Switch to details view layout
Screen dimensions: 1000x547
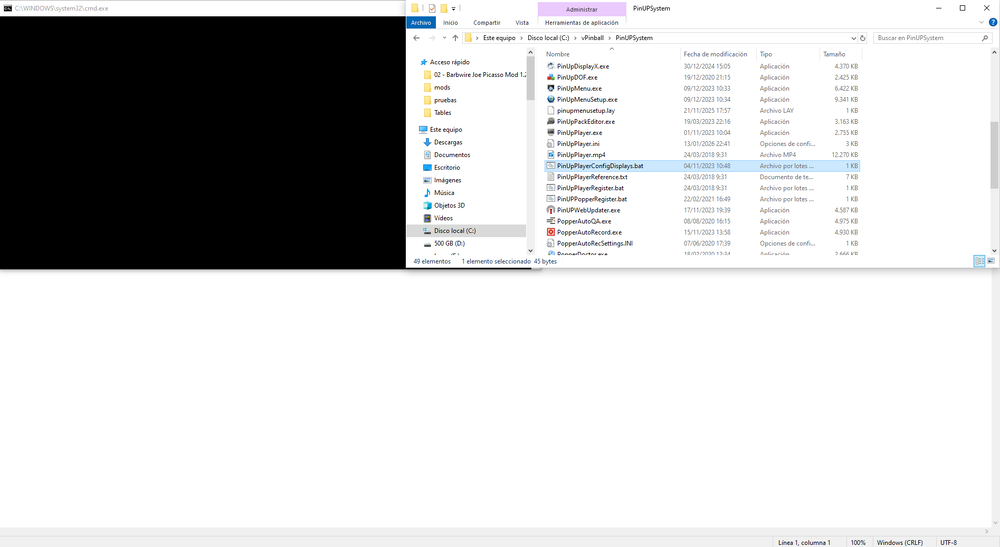(979, 261)
